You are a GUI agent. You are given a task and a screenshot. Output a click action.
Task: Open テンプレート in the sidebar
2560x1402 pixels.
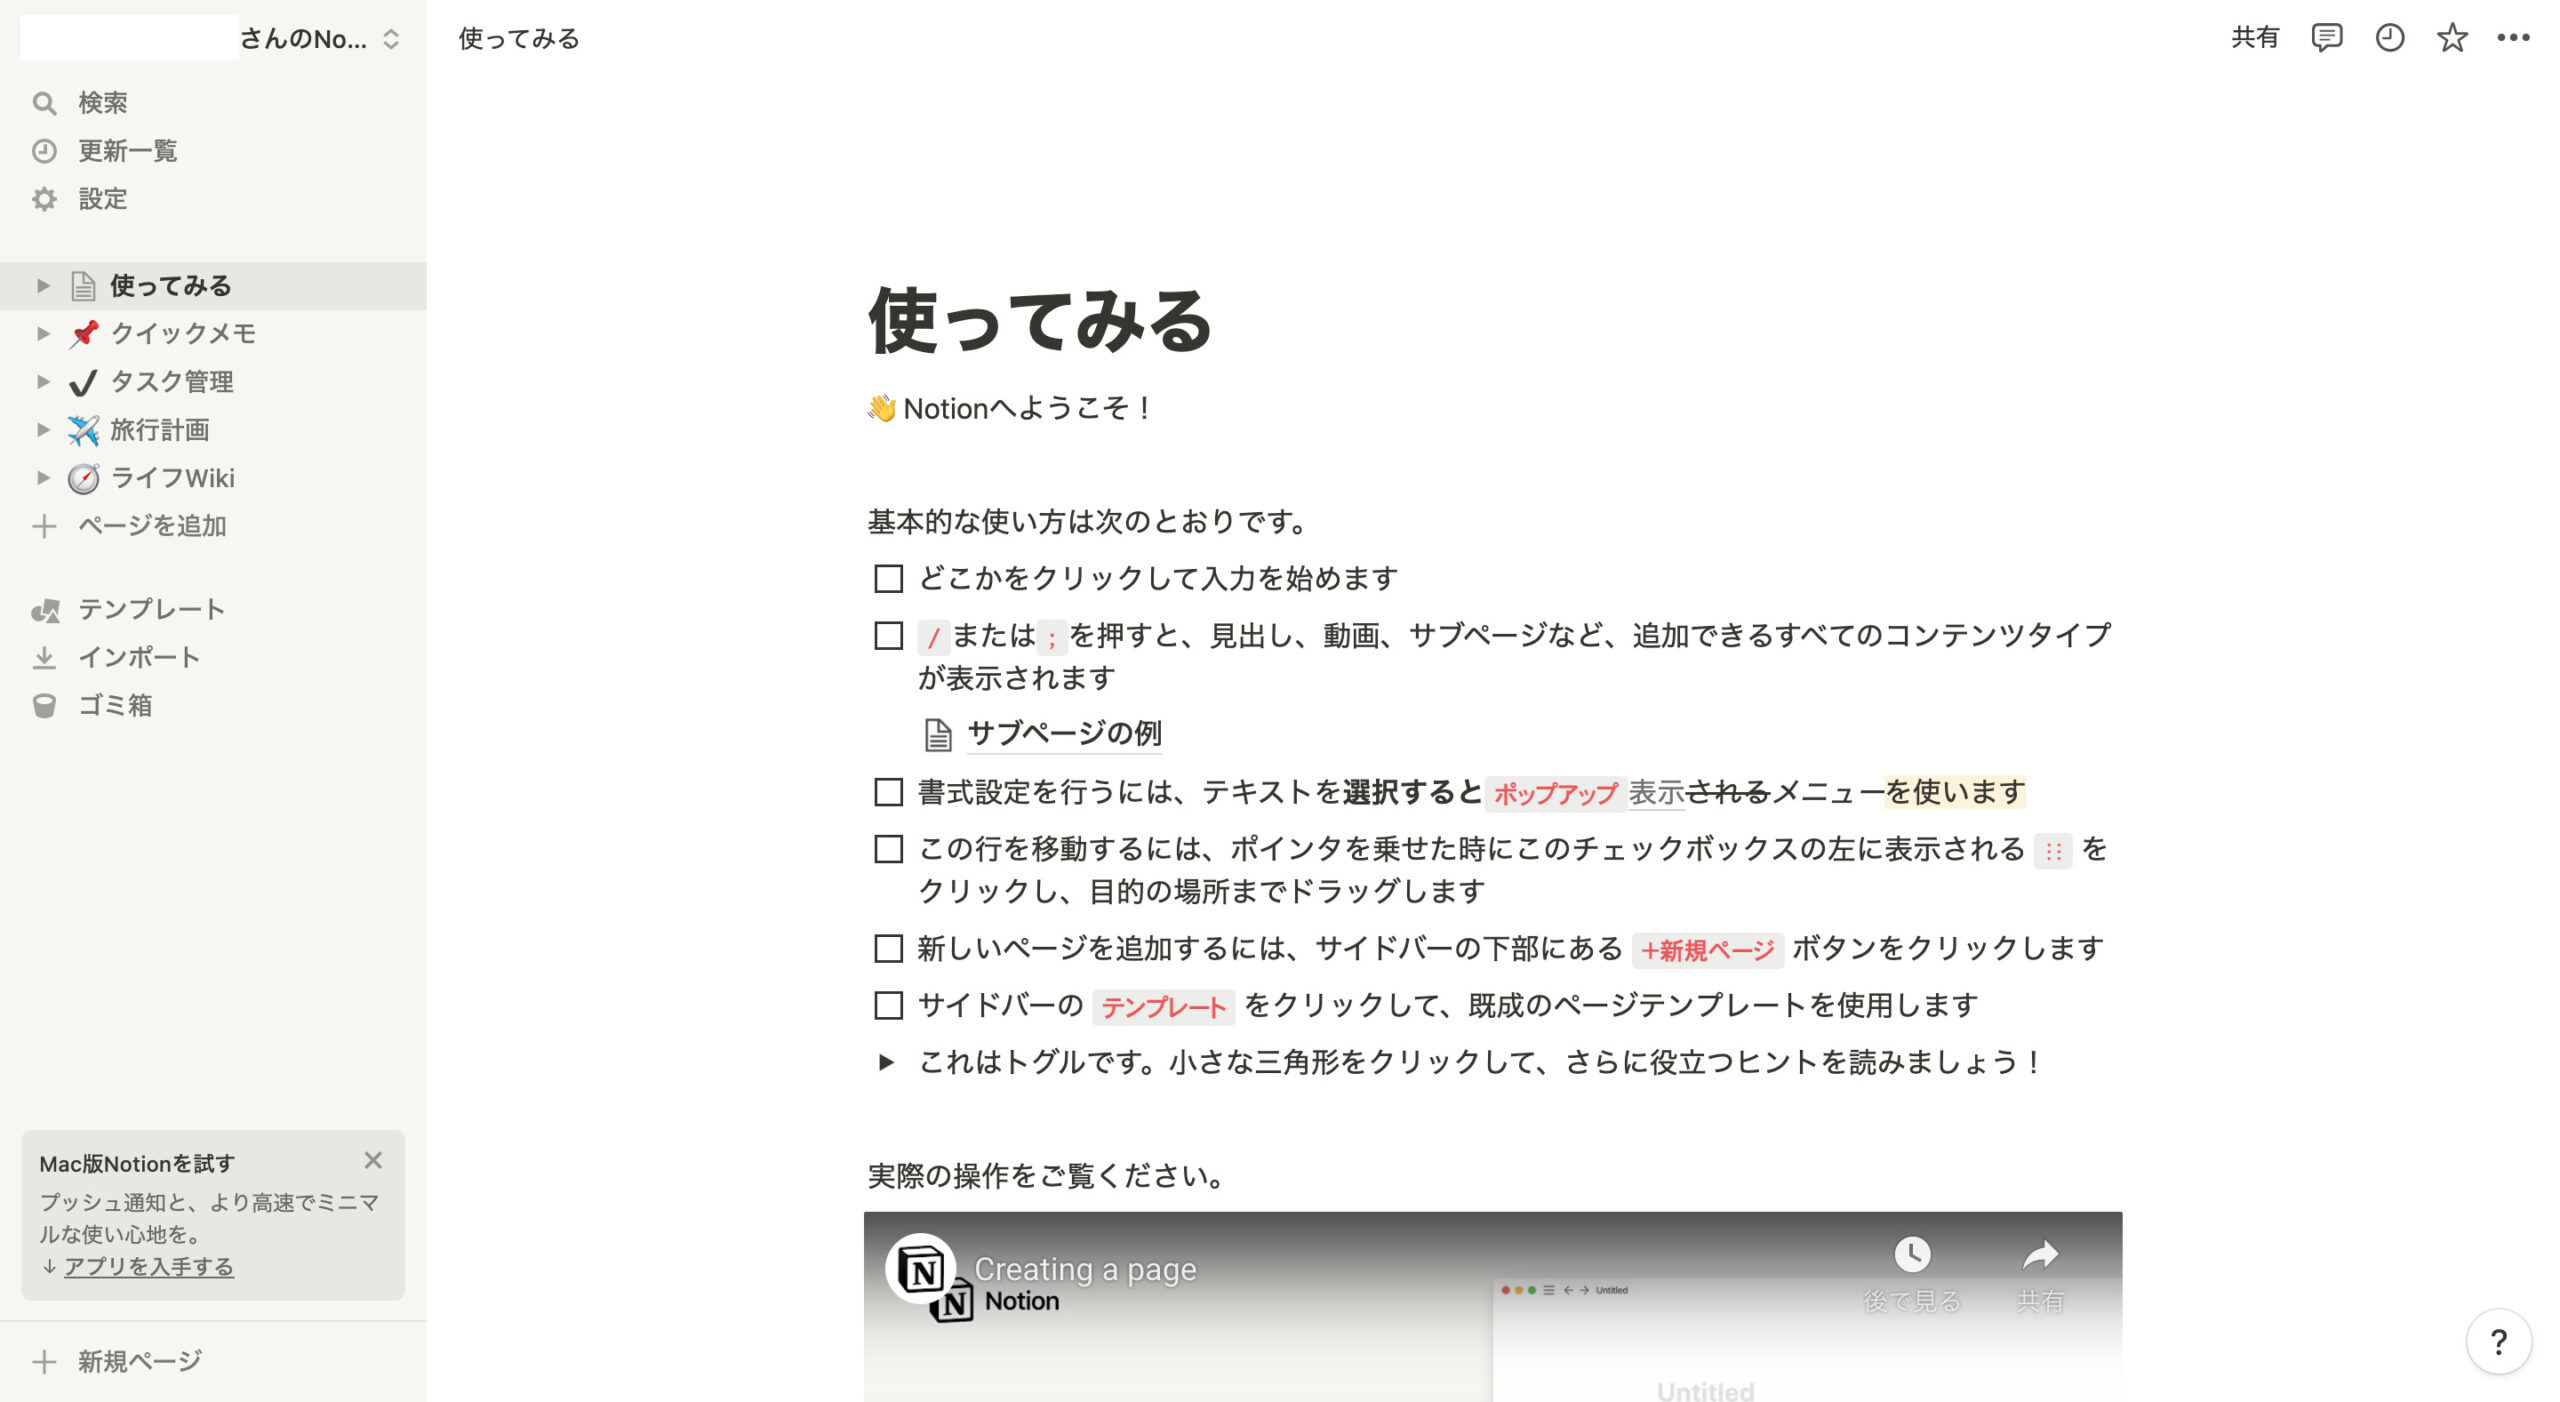click(x=213, y=610)
